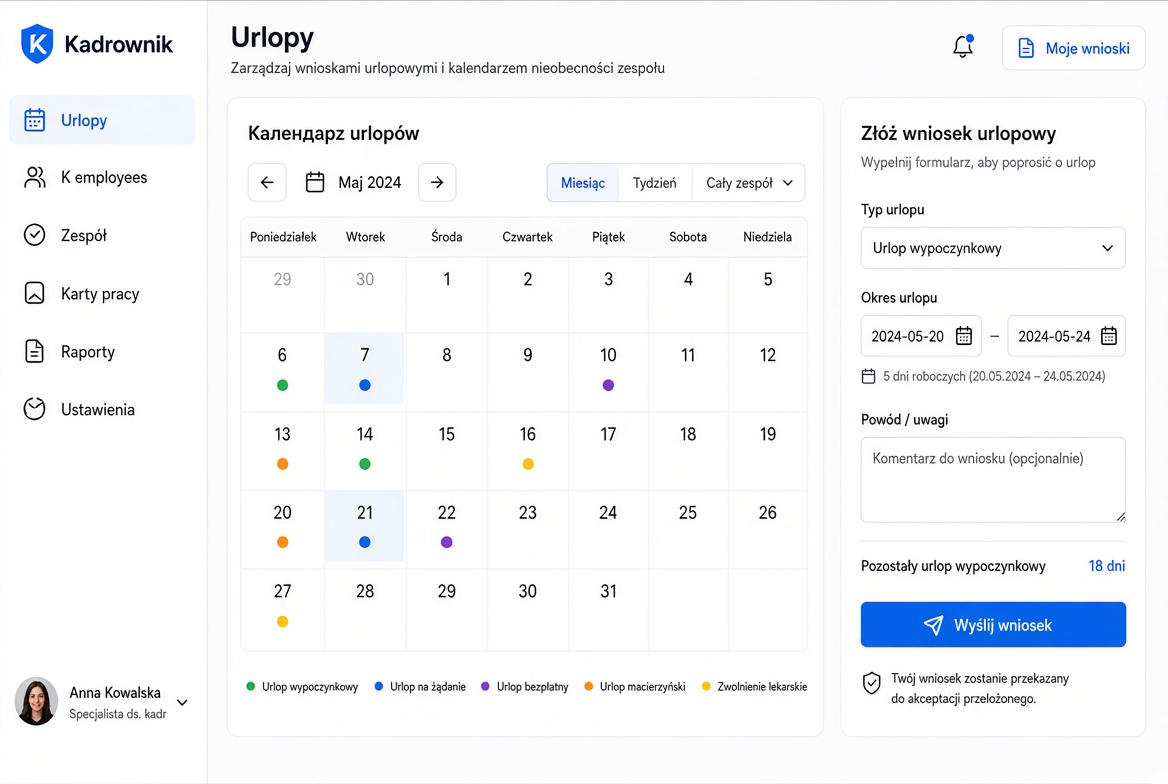Click small calendar icon beside 5 dni roboczych
The image size is (1168, 784).
tap(869, 376)
